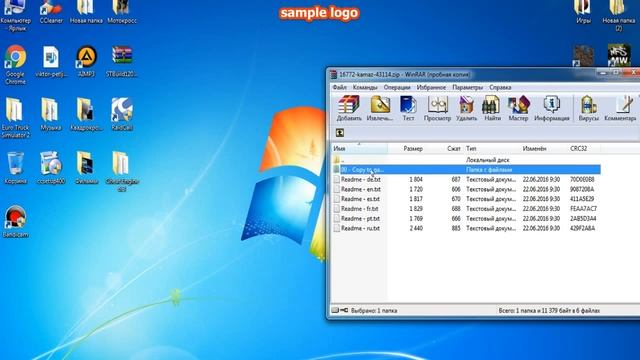Screen dimensions: 640x360
Task: Select the Bandicam desktop icon
Action: (x=16, y=222)
